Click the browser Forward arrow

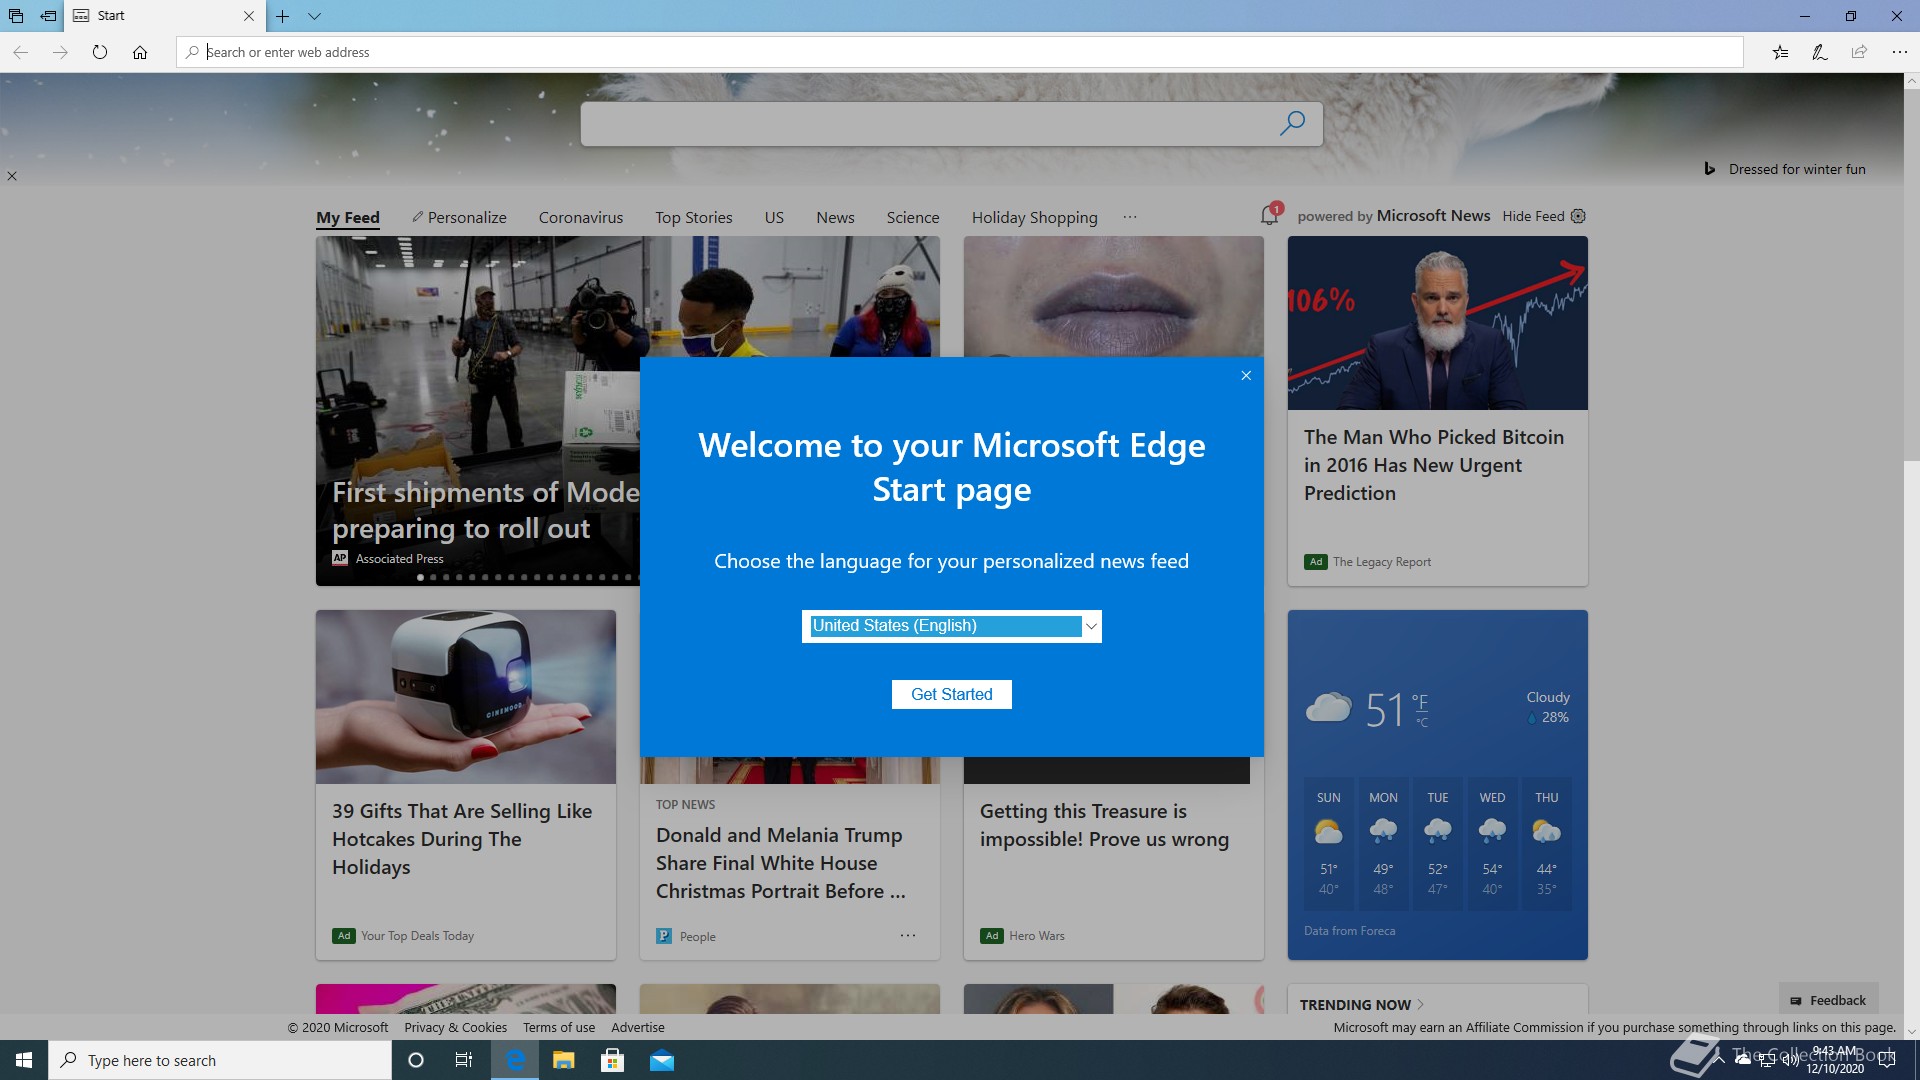[x=60, y=52]
